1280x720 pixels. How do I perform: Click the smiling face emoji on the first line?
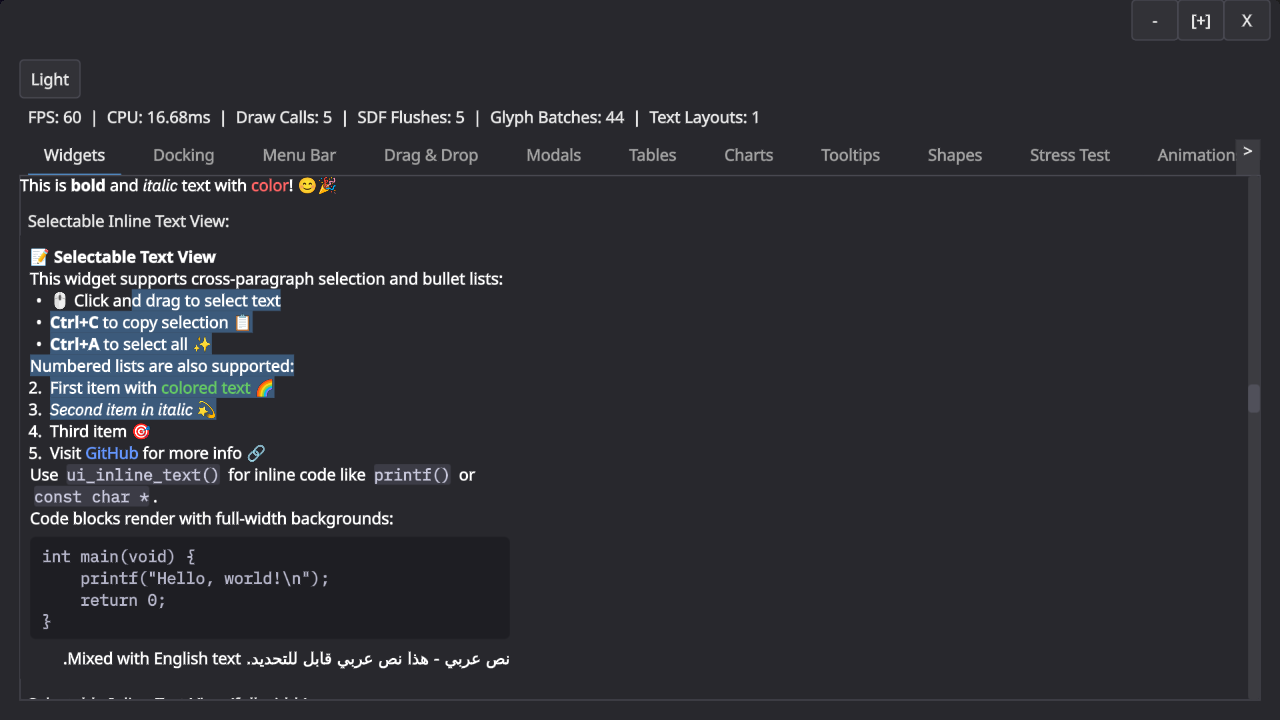coord(306,185)
